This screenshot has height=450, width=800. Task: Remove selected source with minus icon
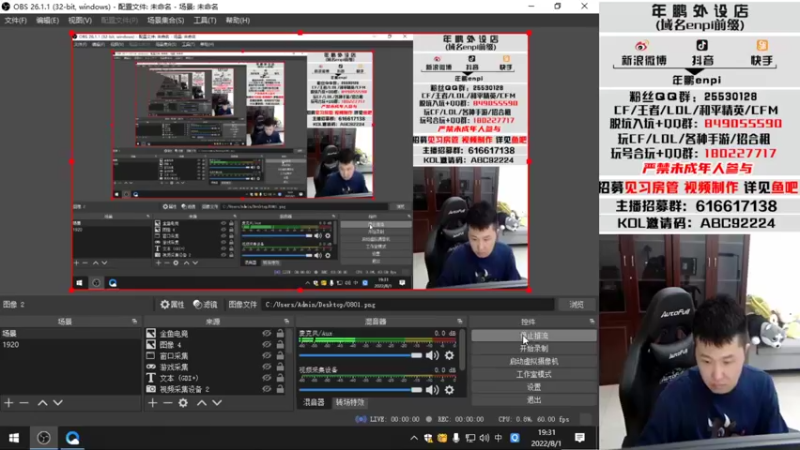168,403
